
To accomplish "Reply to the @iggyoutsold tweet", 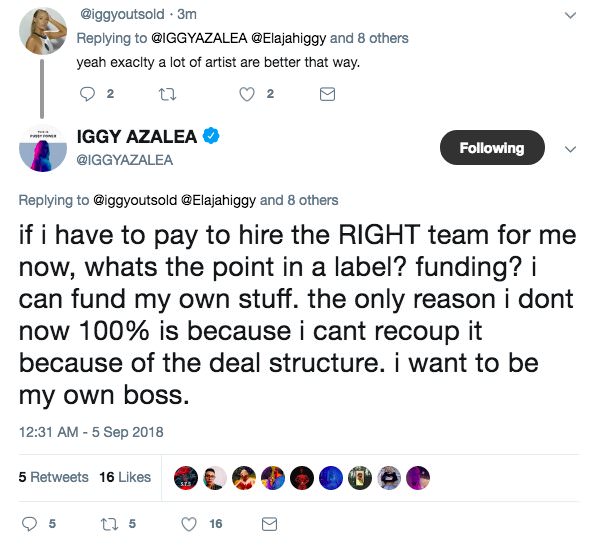I will click(87, 94).
